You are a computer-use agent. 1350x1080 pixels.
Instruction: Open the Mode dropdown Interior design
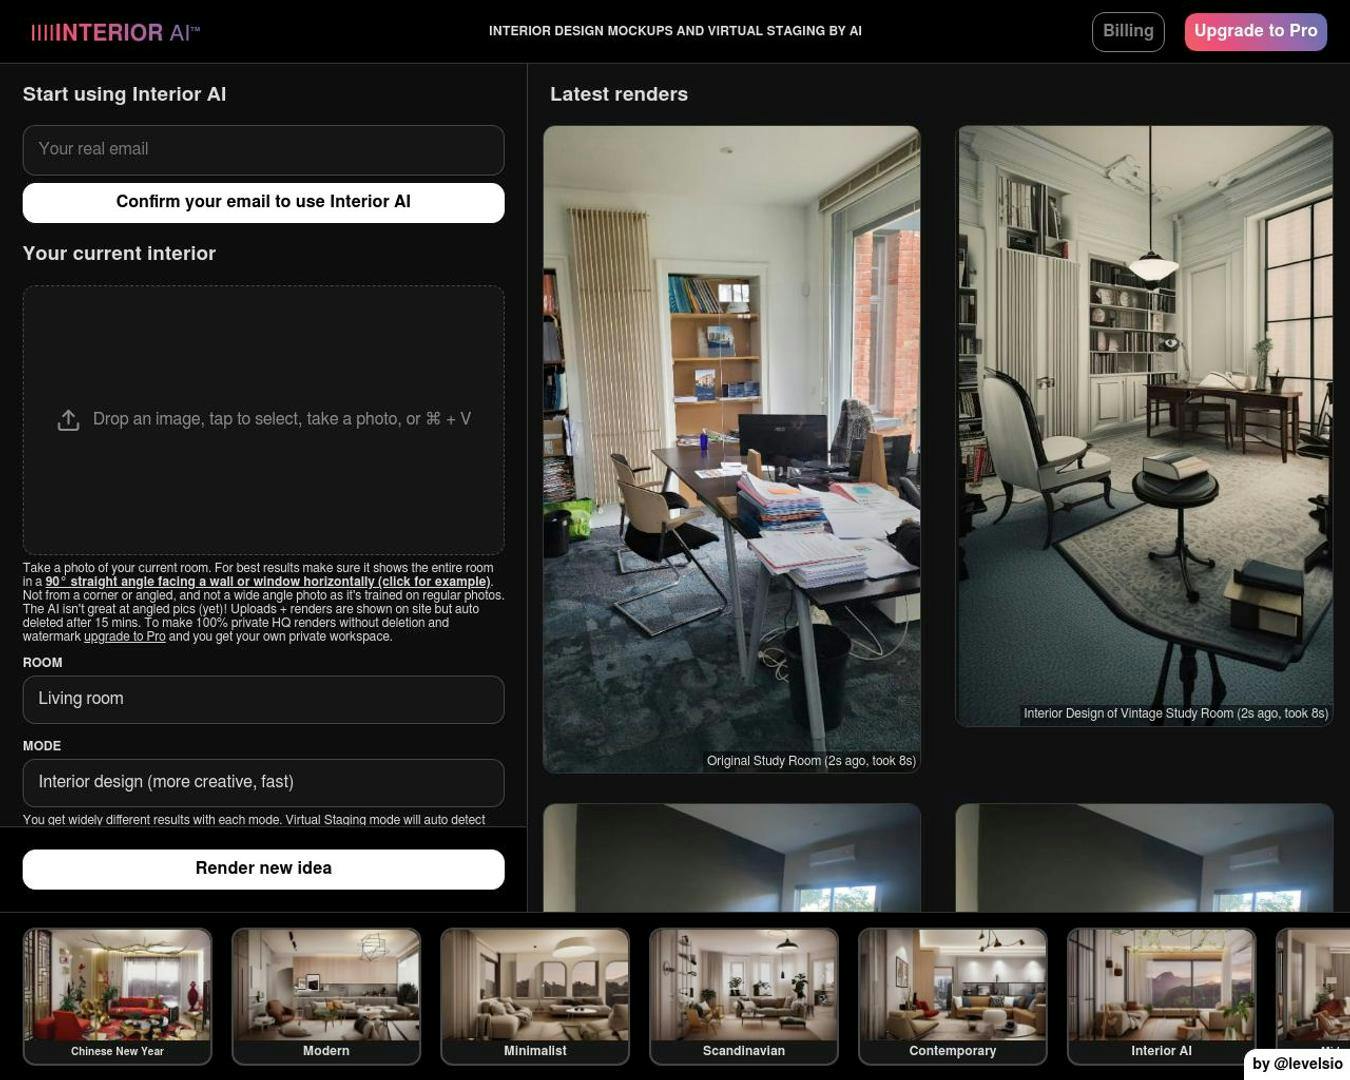pyautogui.click(x=264, y=783)
